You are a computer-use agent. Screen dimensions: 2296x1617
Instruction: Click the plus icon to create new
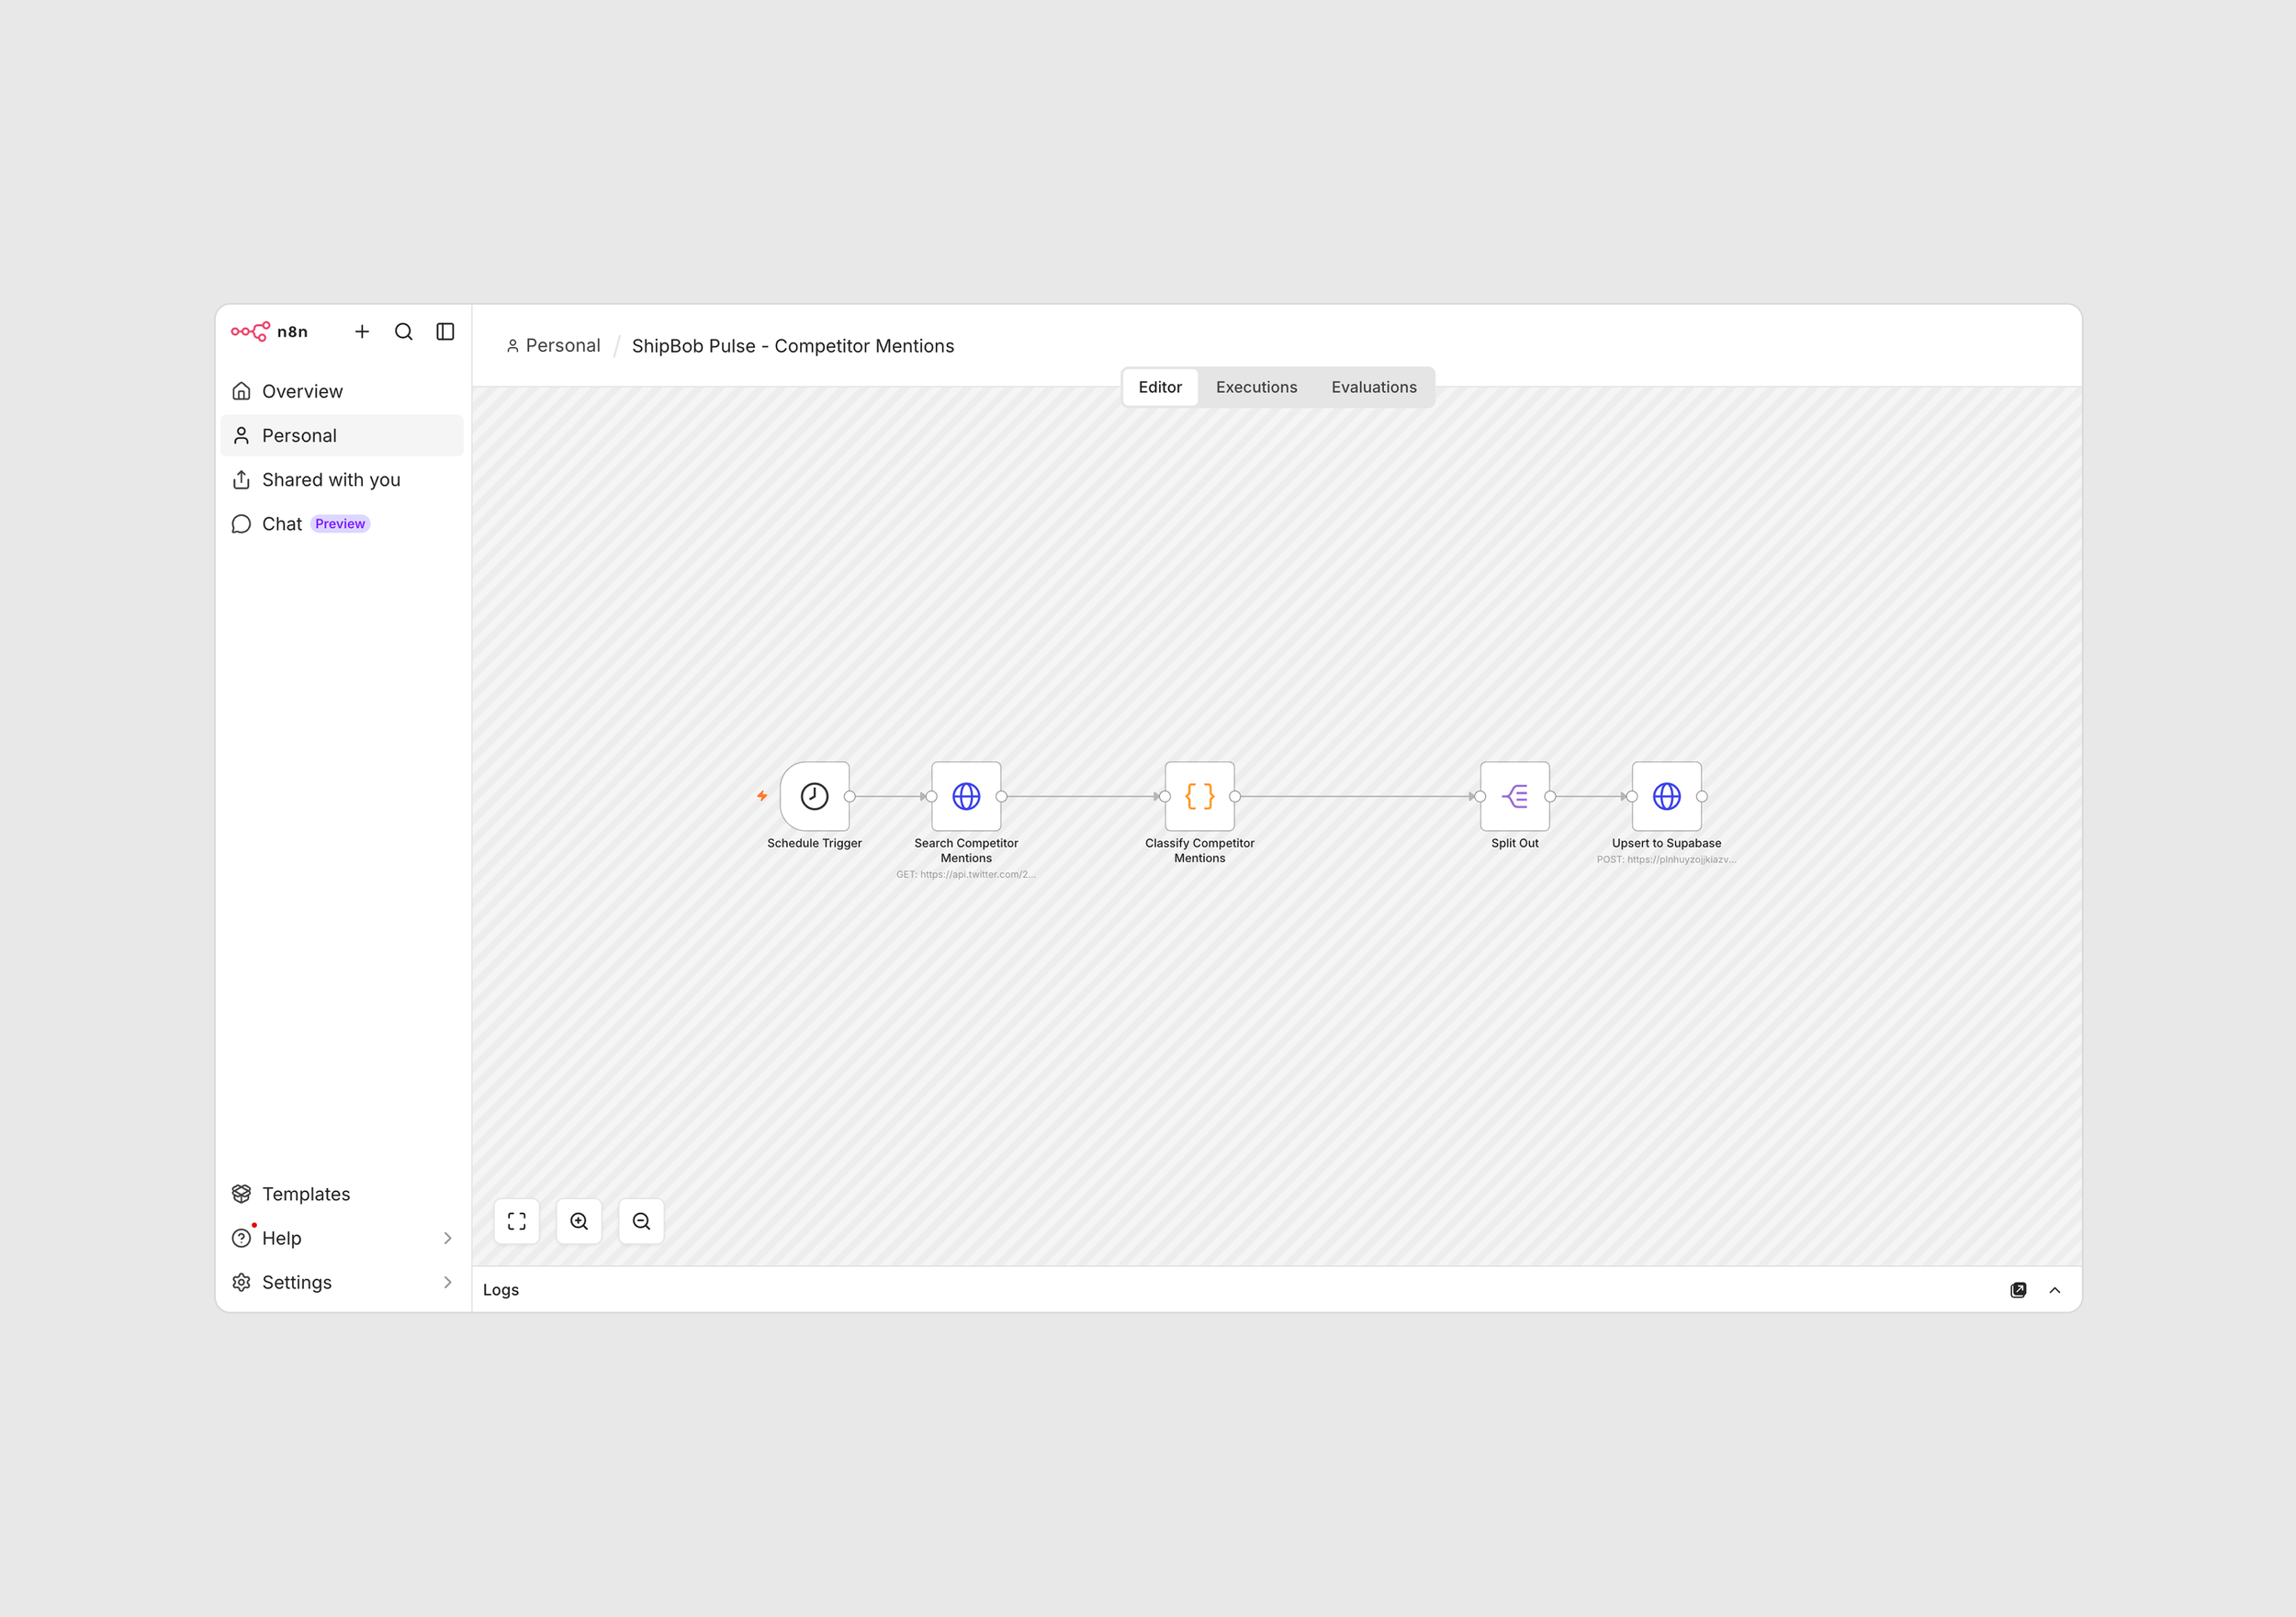coord(362,332)
